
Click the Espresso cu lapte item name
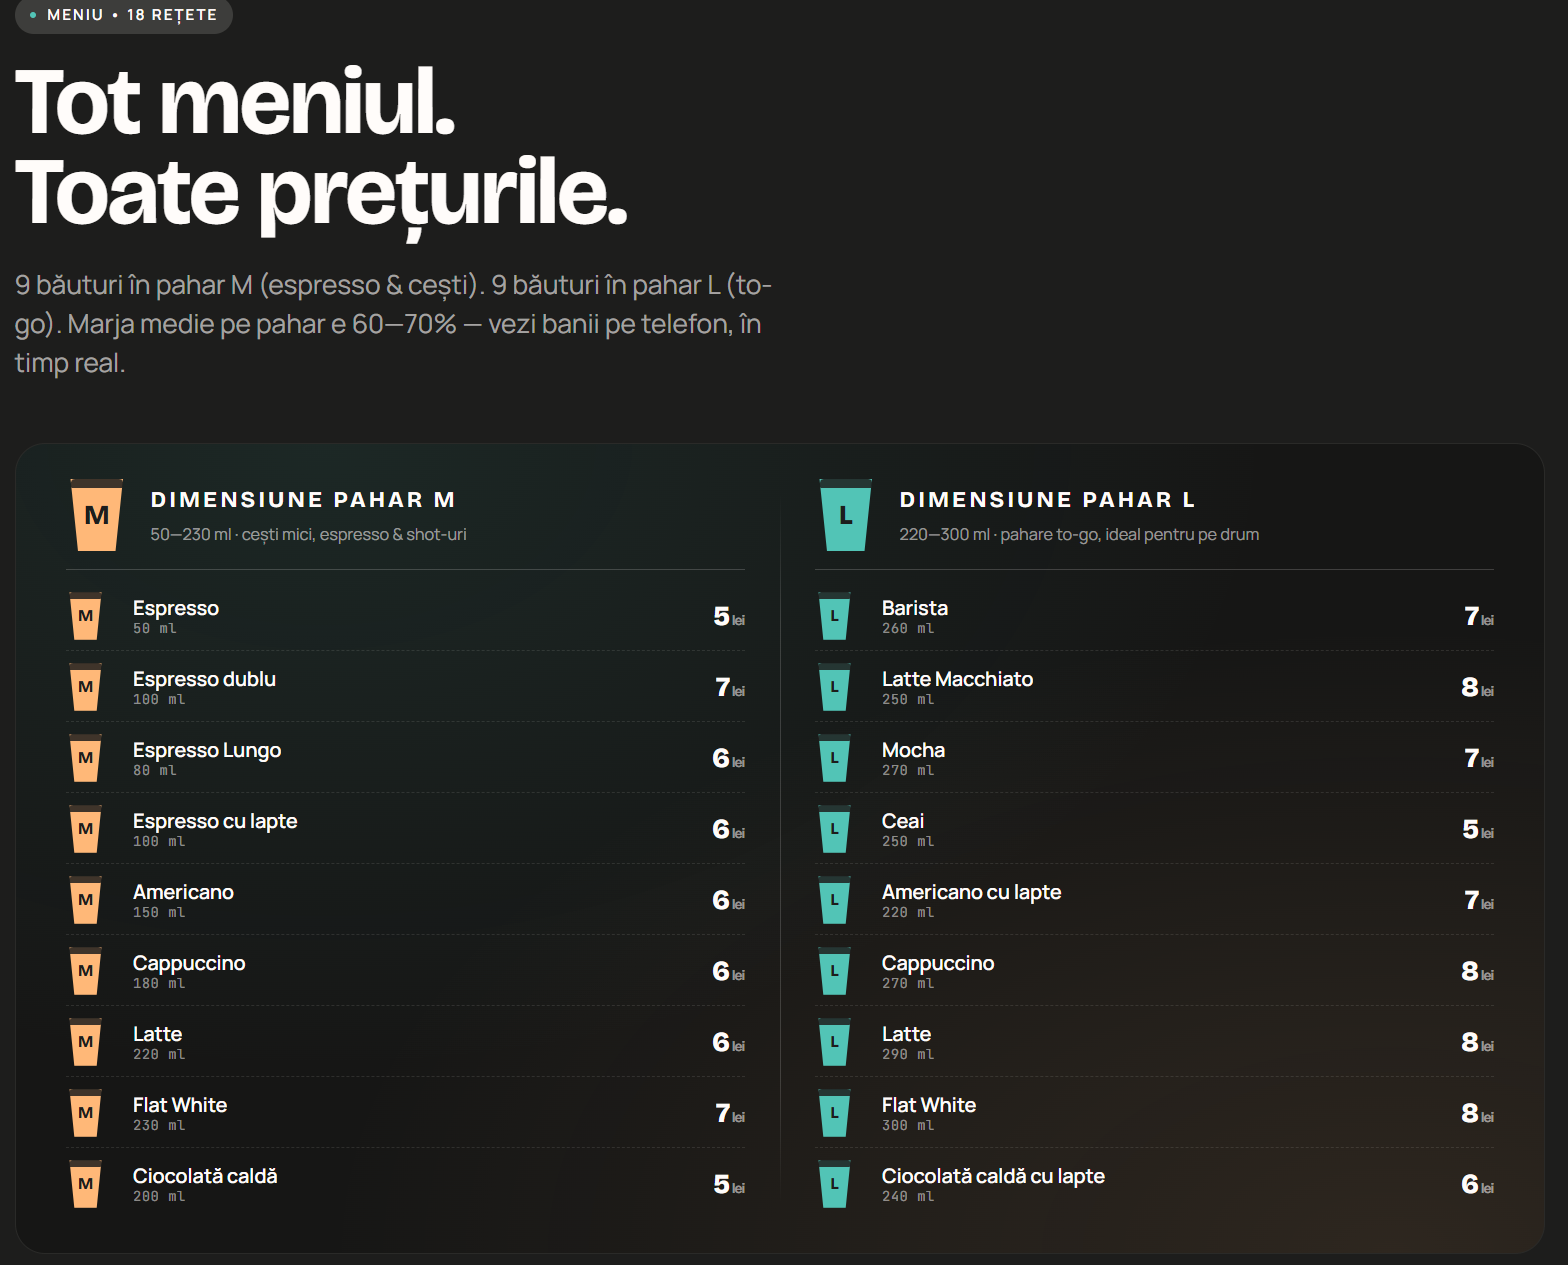(x=215, y=821)
